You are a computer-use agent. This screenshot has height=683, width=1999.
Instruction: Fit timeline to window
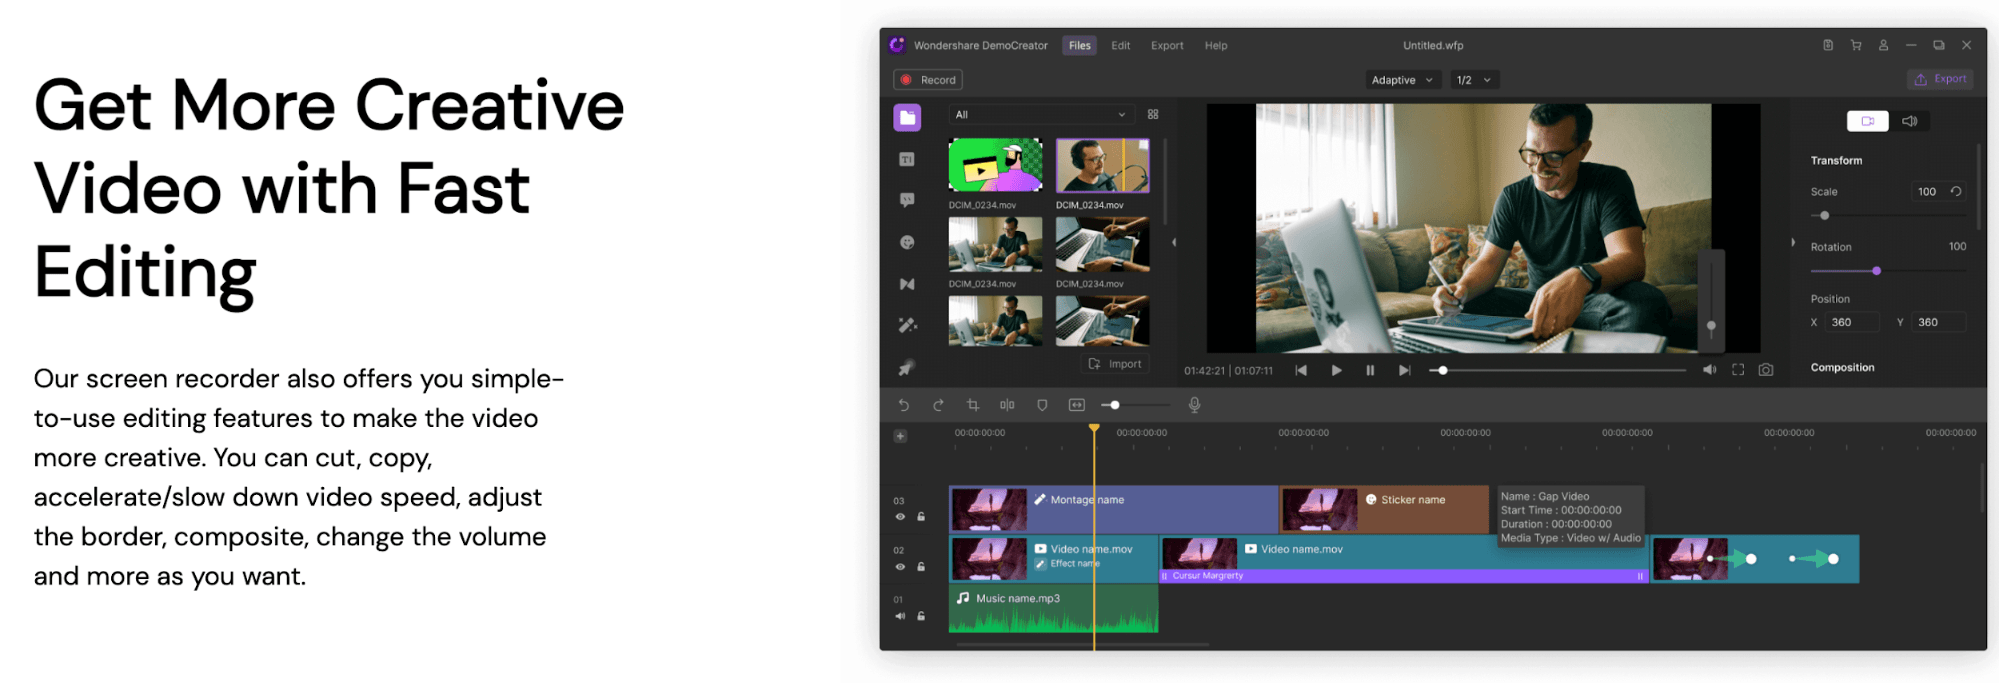[1077, 405]
